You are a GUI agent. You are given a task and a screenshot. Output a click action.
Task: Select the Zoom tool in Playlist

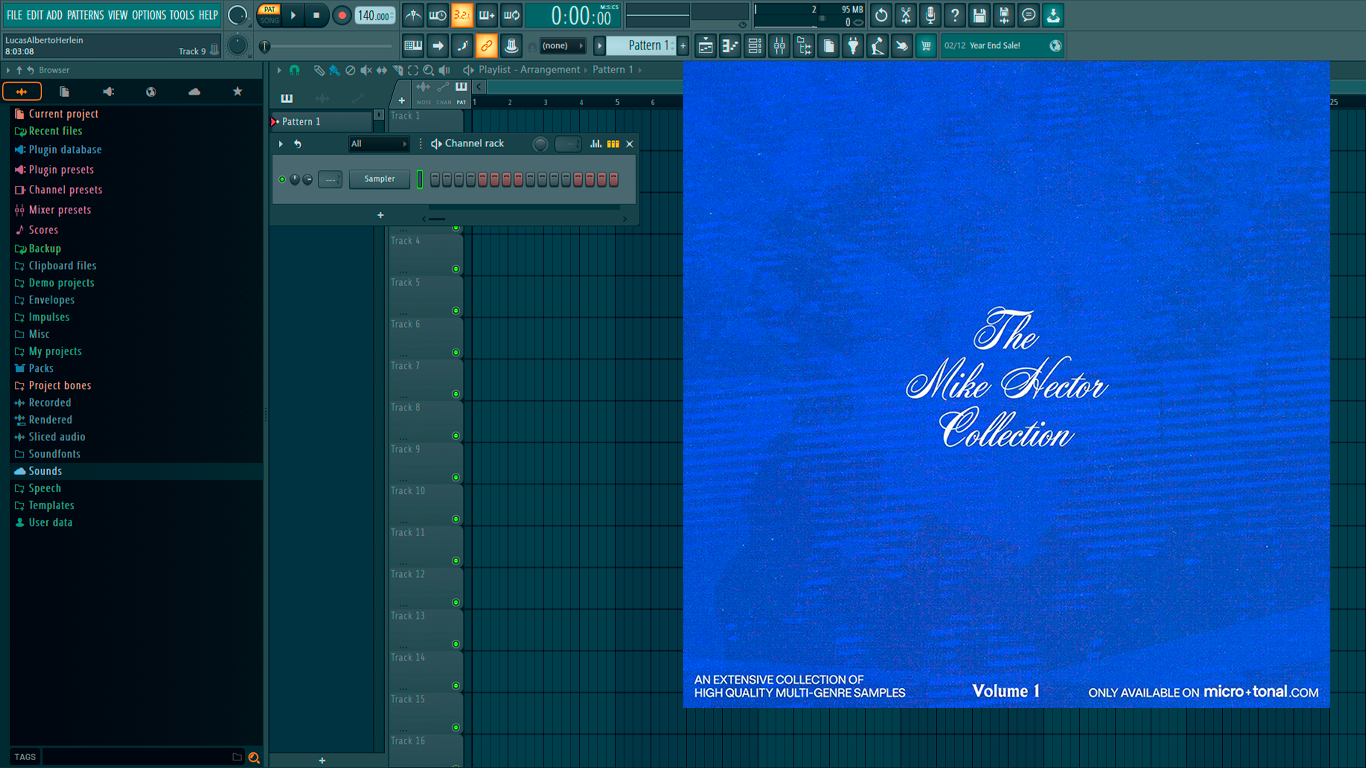(428, 70)
